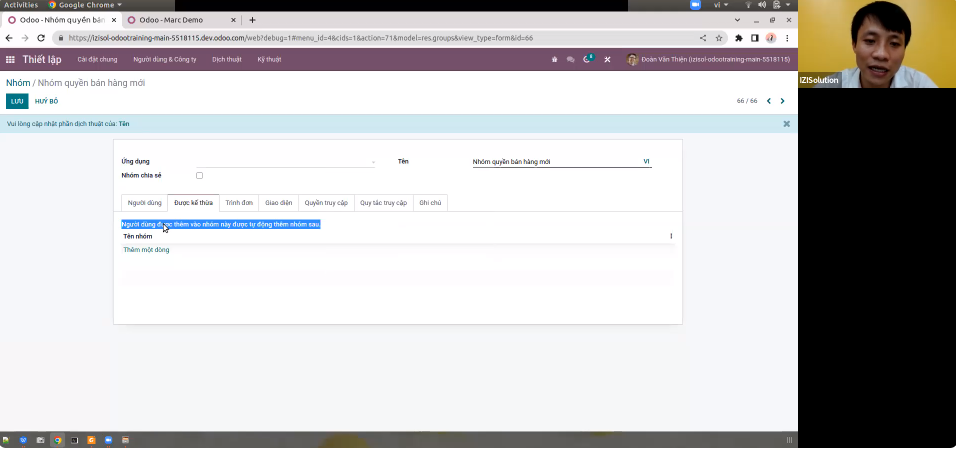Click the browser forward arrow
956x449 pixels.
pyautogui.click(x=25, y=38)
